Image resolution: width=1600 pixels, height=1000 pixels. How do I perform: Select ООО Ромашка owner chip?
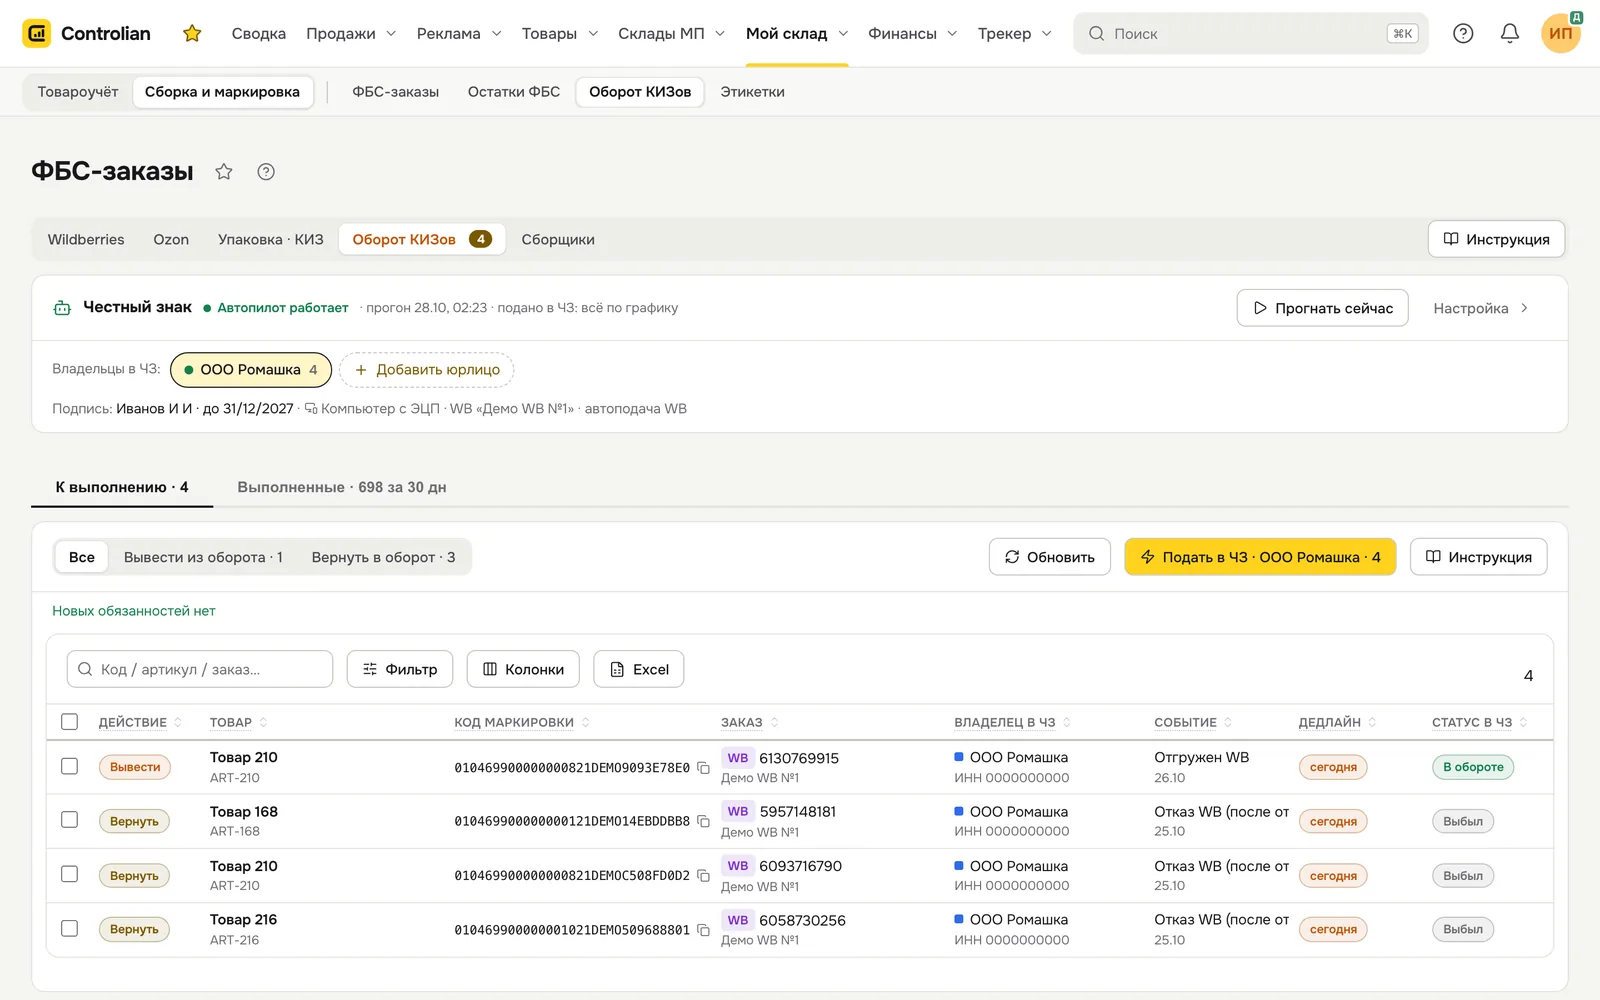pyautogui.click(x=251, y=369)
